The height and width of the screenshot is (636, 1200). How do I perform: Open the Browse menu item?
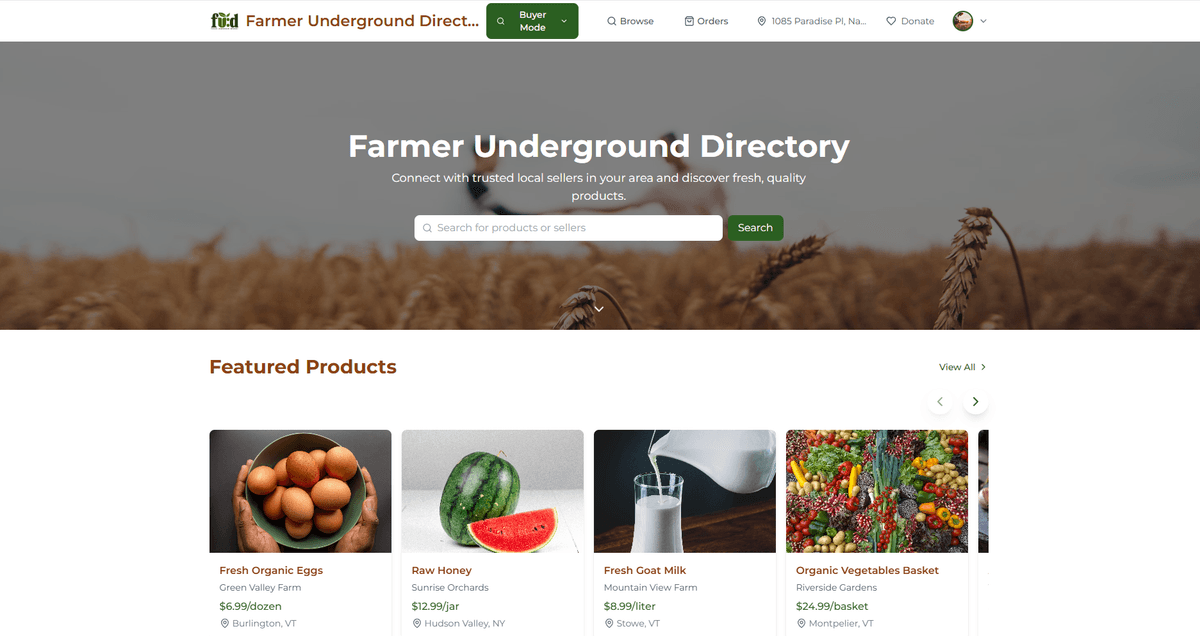click(630, 21)
